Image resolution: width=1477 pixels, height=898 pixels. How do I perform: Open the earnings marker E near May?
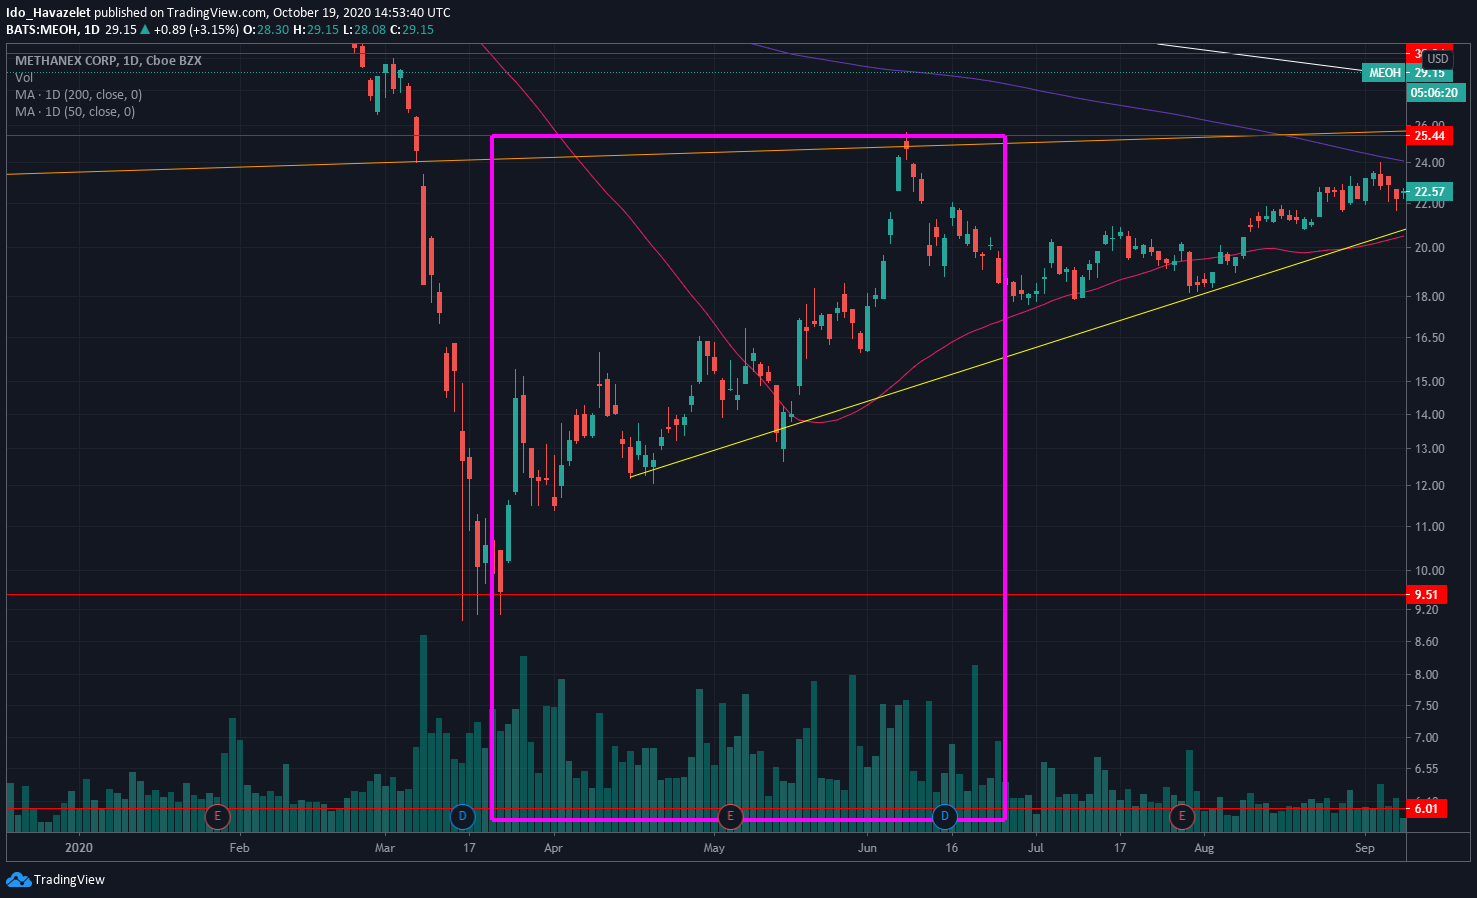(x=730, y=816)
